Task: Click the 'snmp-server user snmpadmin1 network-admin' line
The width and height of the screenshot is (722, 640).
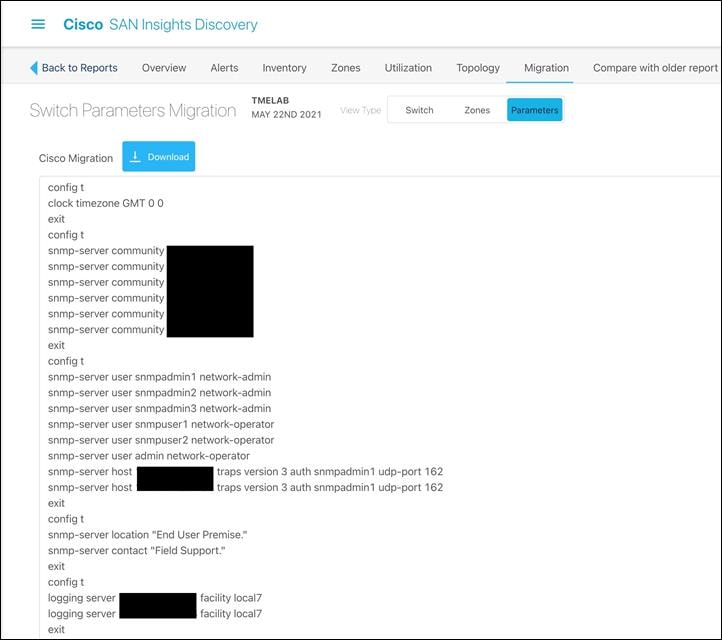Action: pyautogui.click(x=159, y=377)
